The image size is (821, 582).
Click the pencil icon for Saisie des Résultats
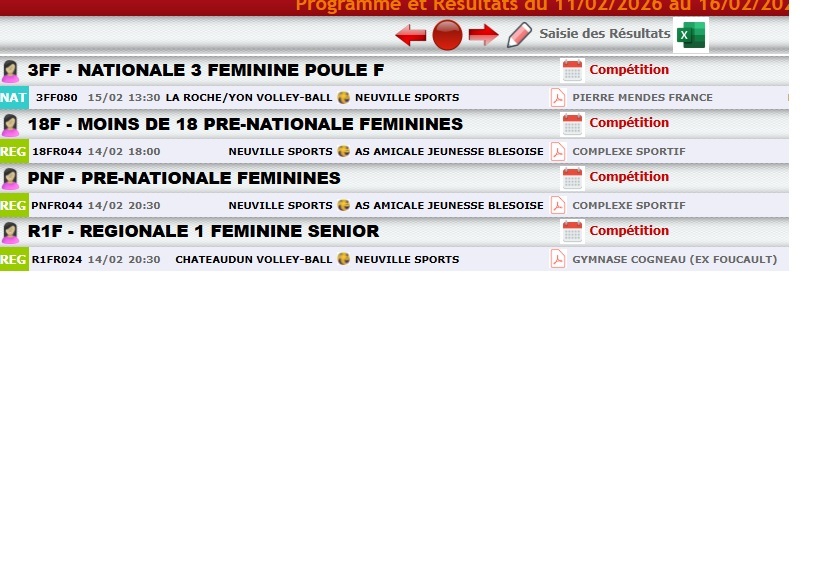click(519, 35)
